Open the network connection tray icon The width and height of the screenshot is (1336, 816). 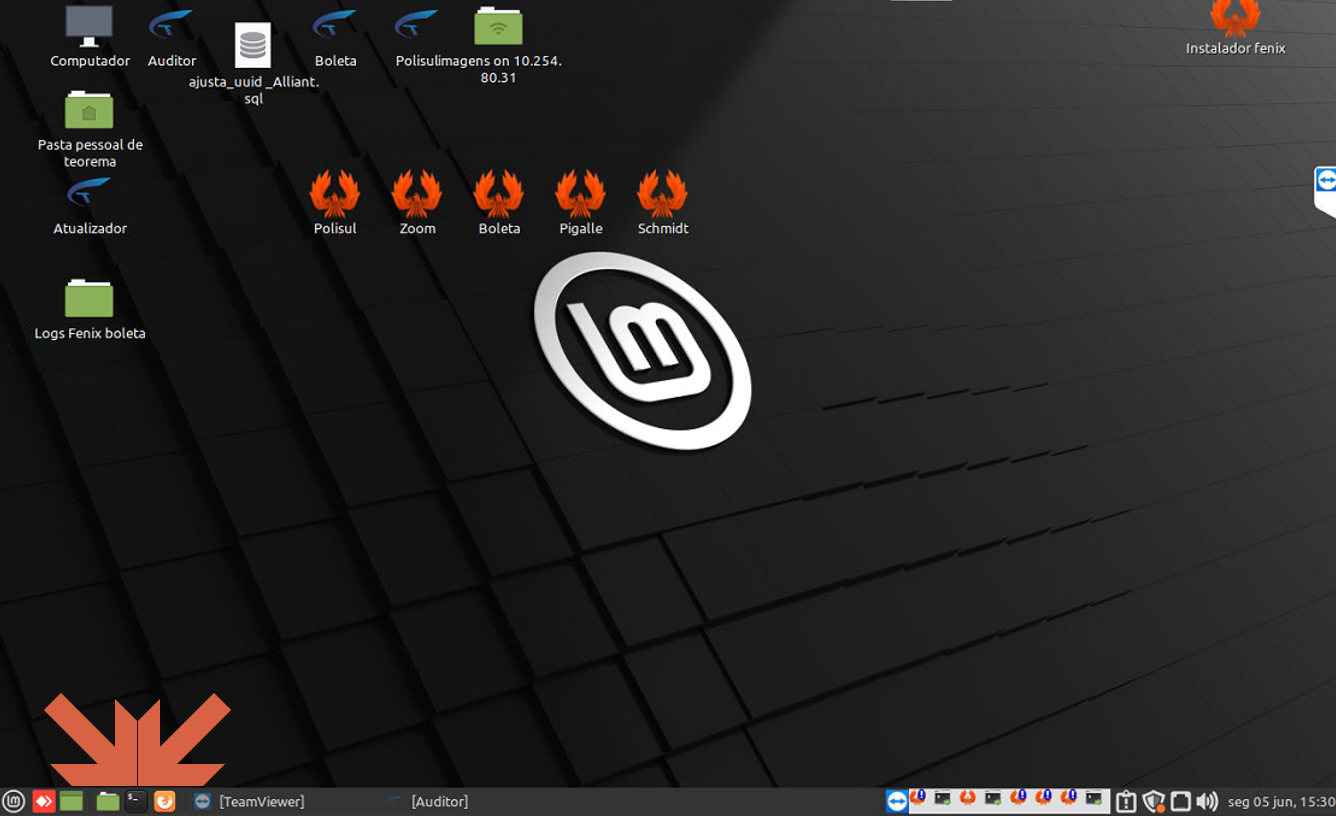click(x=1181, y=801)
